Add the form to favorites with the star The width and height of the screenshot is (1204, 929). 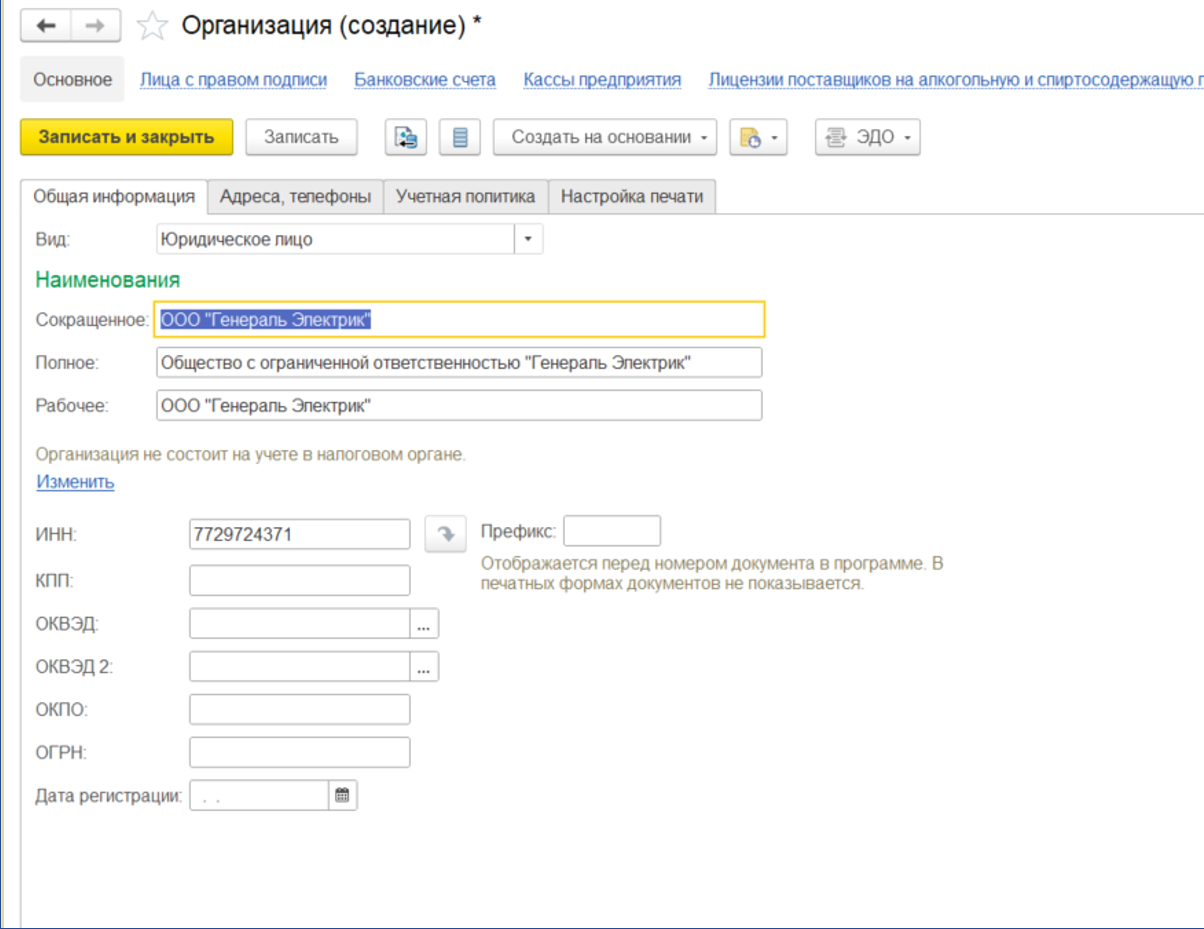(152, 27)
